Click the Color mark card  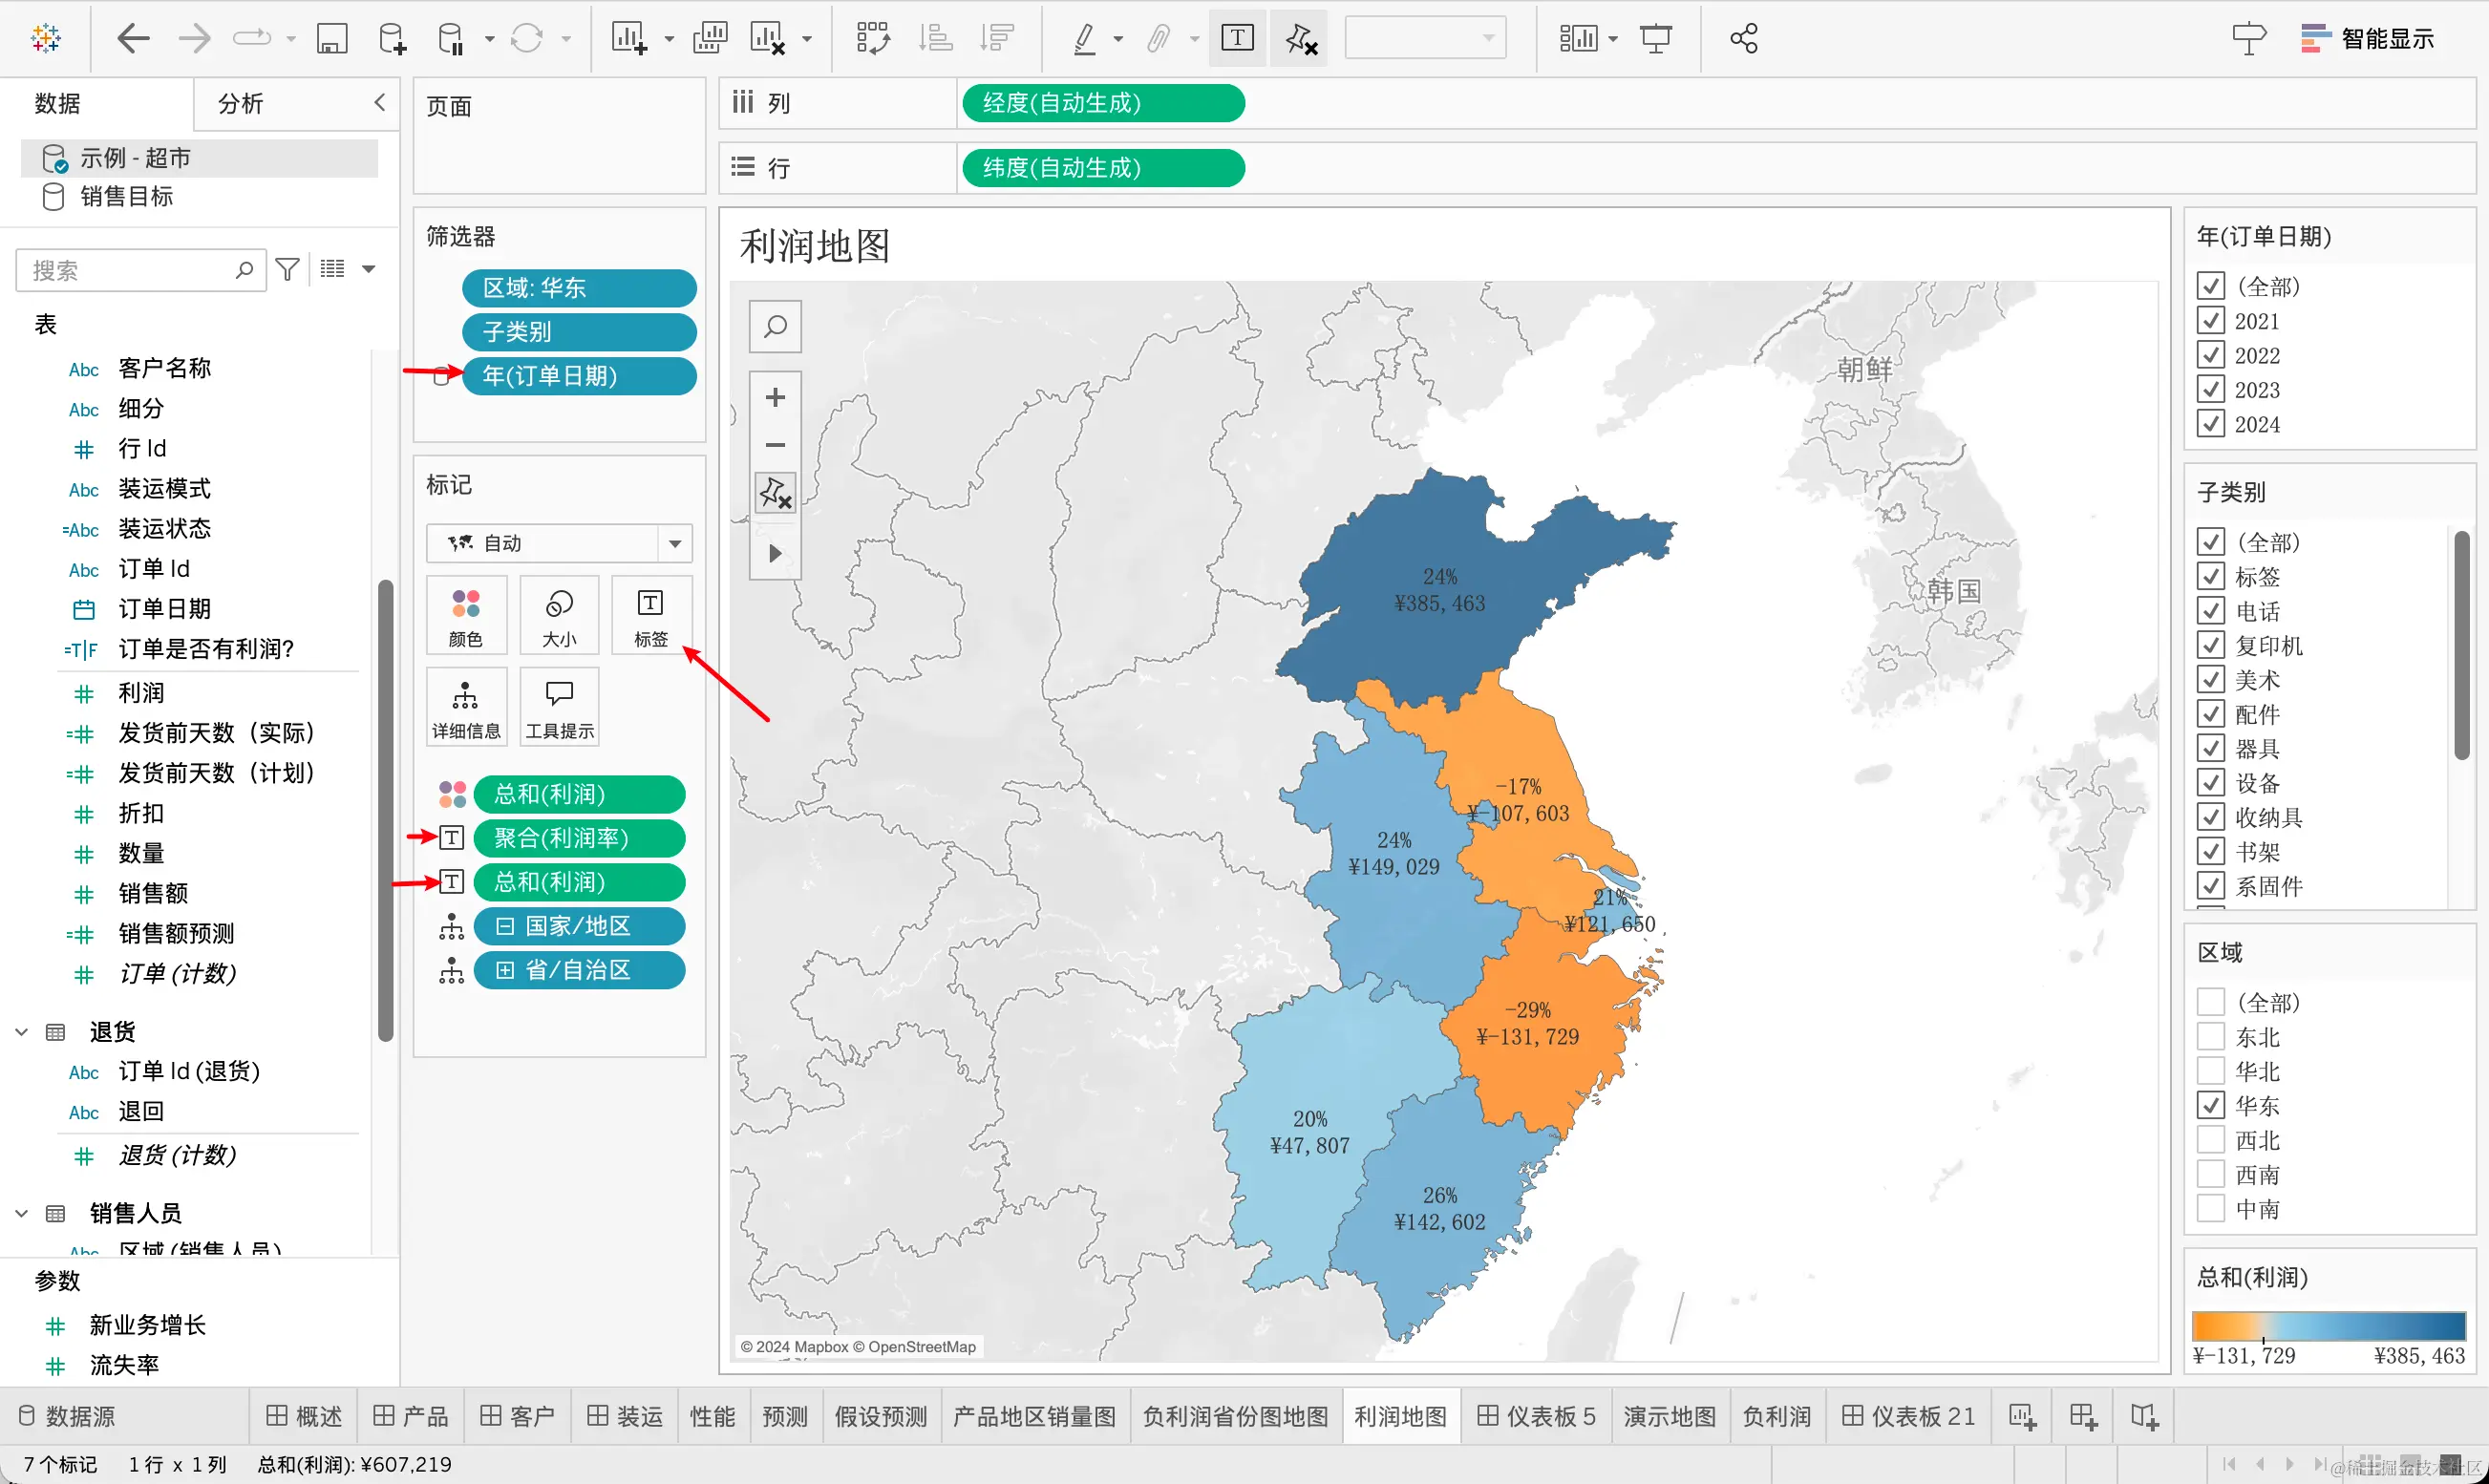[465, 614]
